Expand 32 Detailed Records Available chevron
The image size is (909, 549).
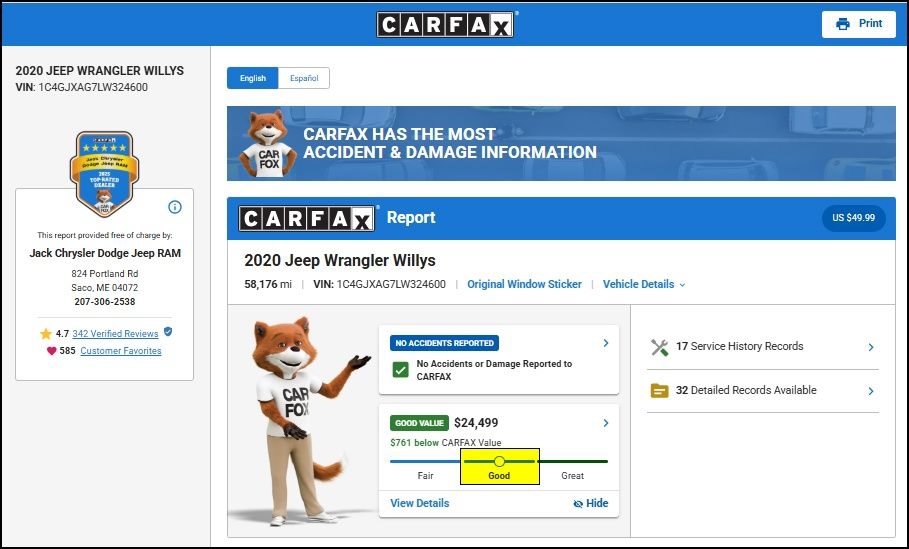click(871, 391)
